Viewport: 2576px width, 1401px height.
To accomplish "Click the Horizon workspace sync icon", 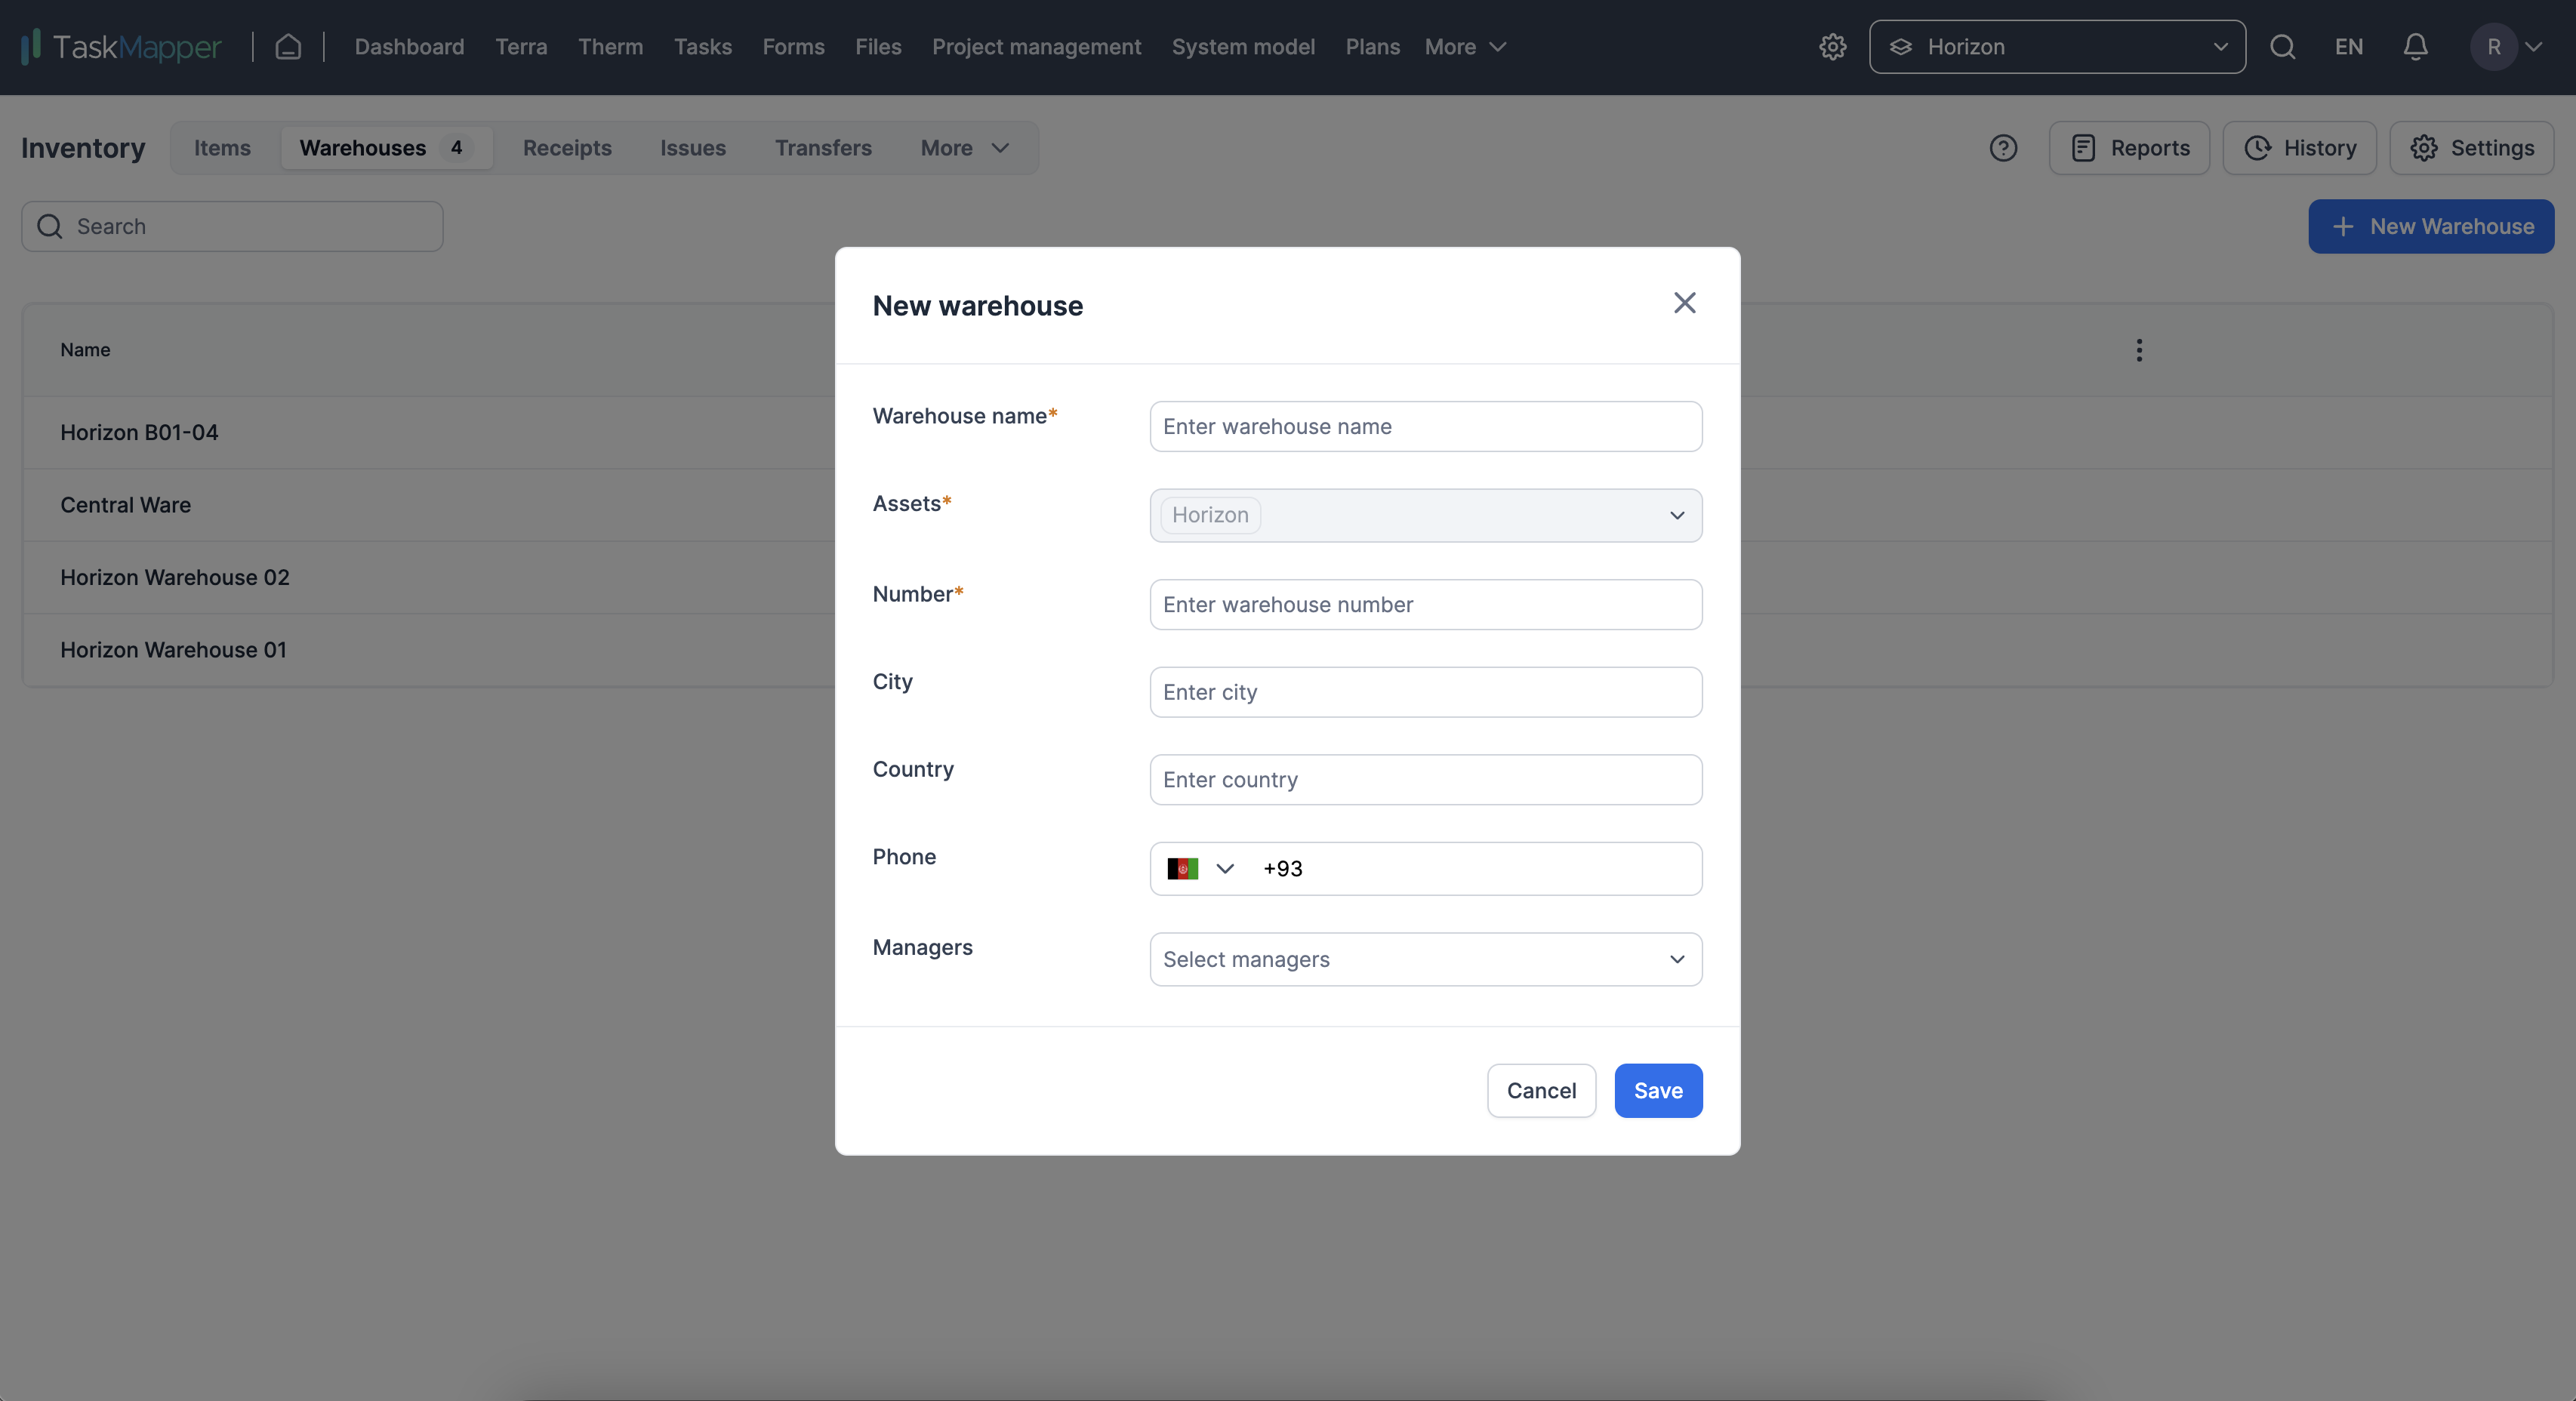I will [1900, 47].
